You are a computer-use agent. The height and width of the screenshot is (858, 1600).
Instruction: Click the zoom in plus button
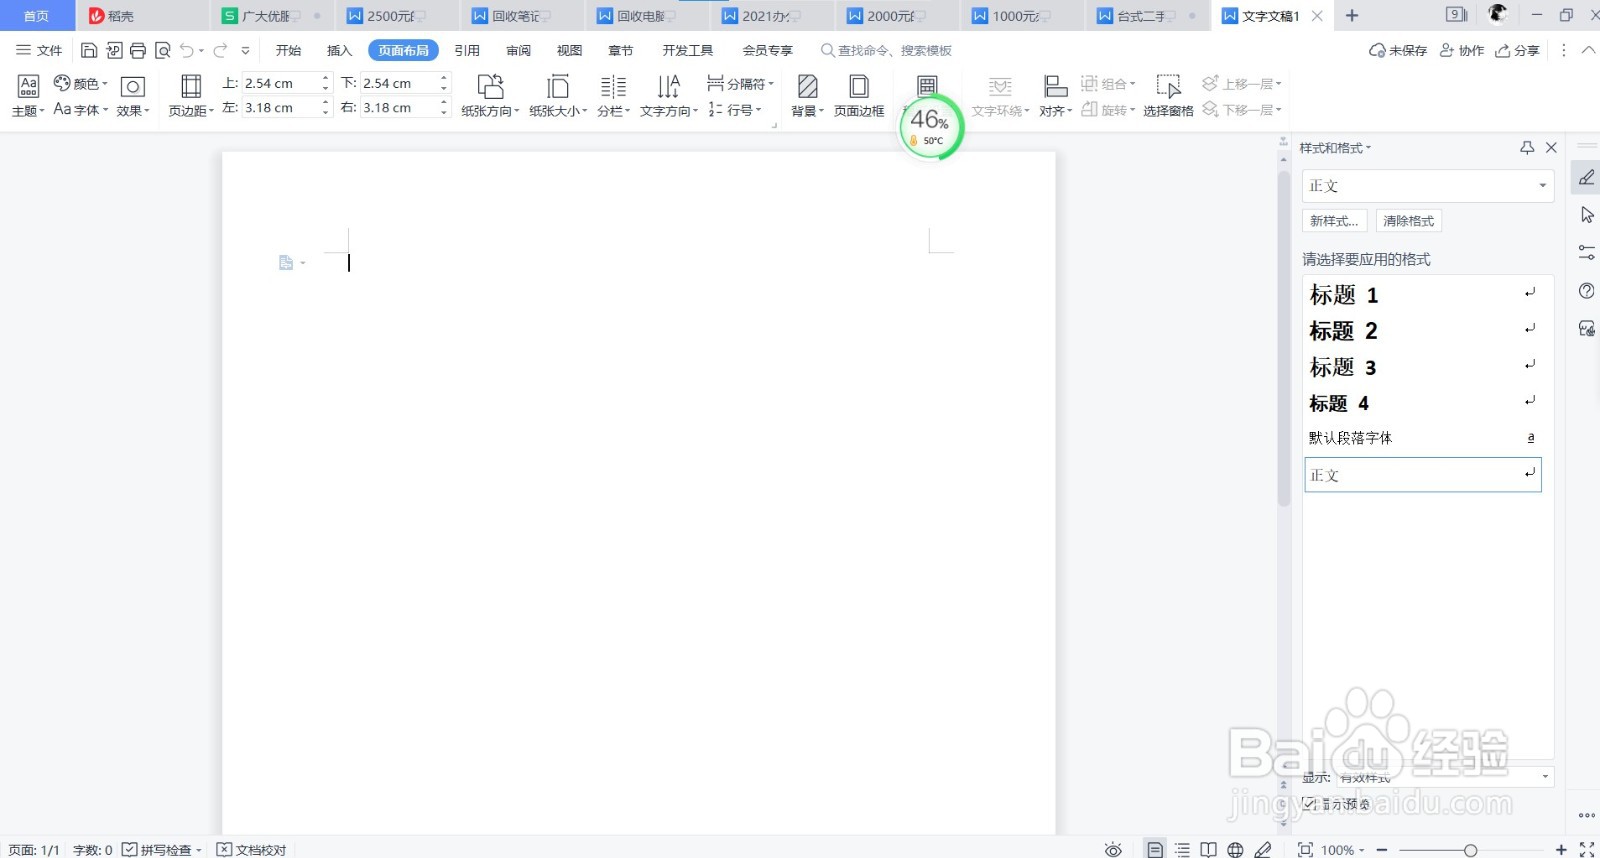click(x=1561, y=849)
